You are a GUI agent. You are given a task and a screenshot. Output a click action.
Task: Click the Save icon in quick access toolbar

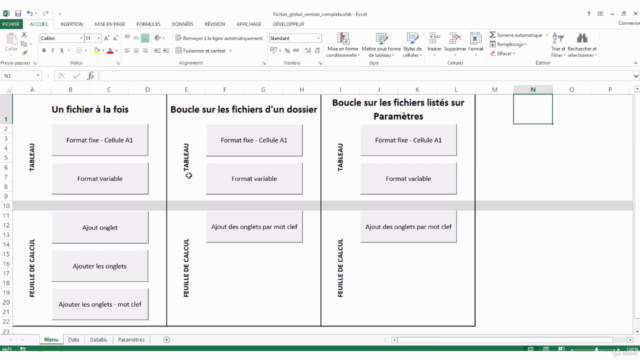tap(18, 13)
